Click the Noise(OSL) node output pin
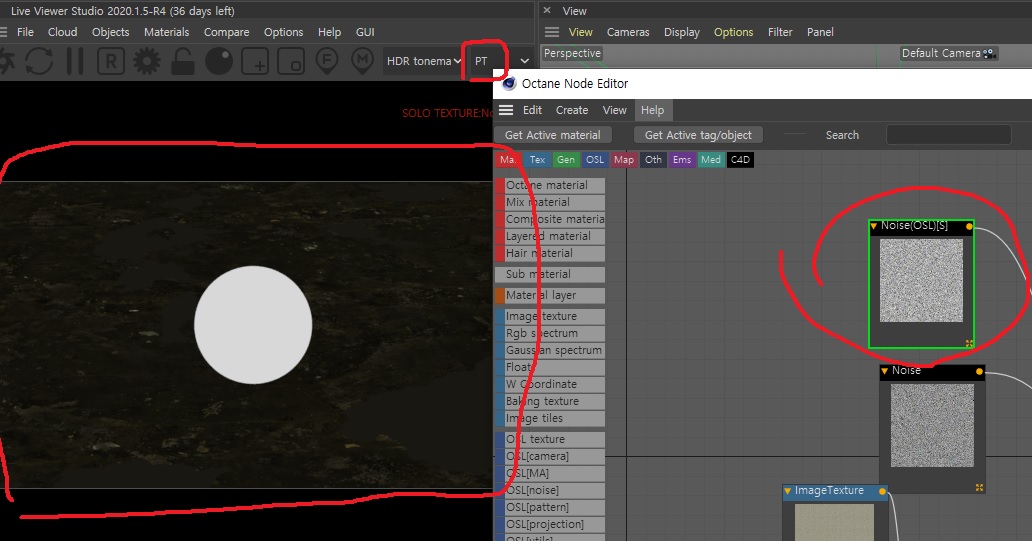 point(969,226)
